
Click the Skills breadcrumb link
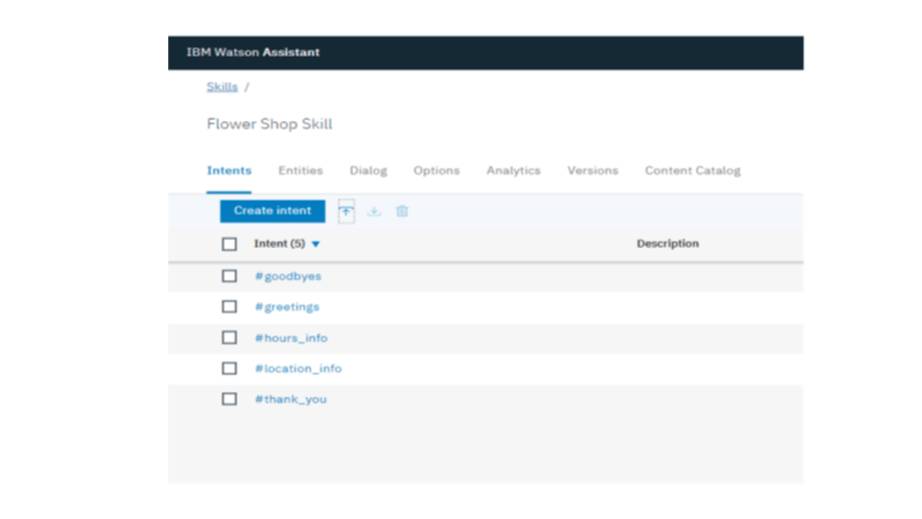pyautogui.click(x=222, y=87)
